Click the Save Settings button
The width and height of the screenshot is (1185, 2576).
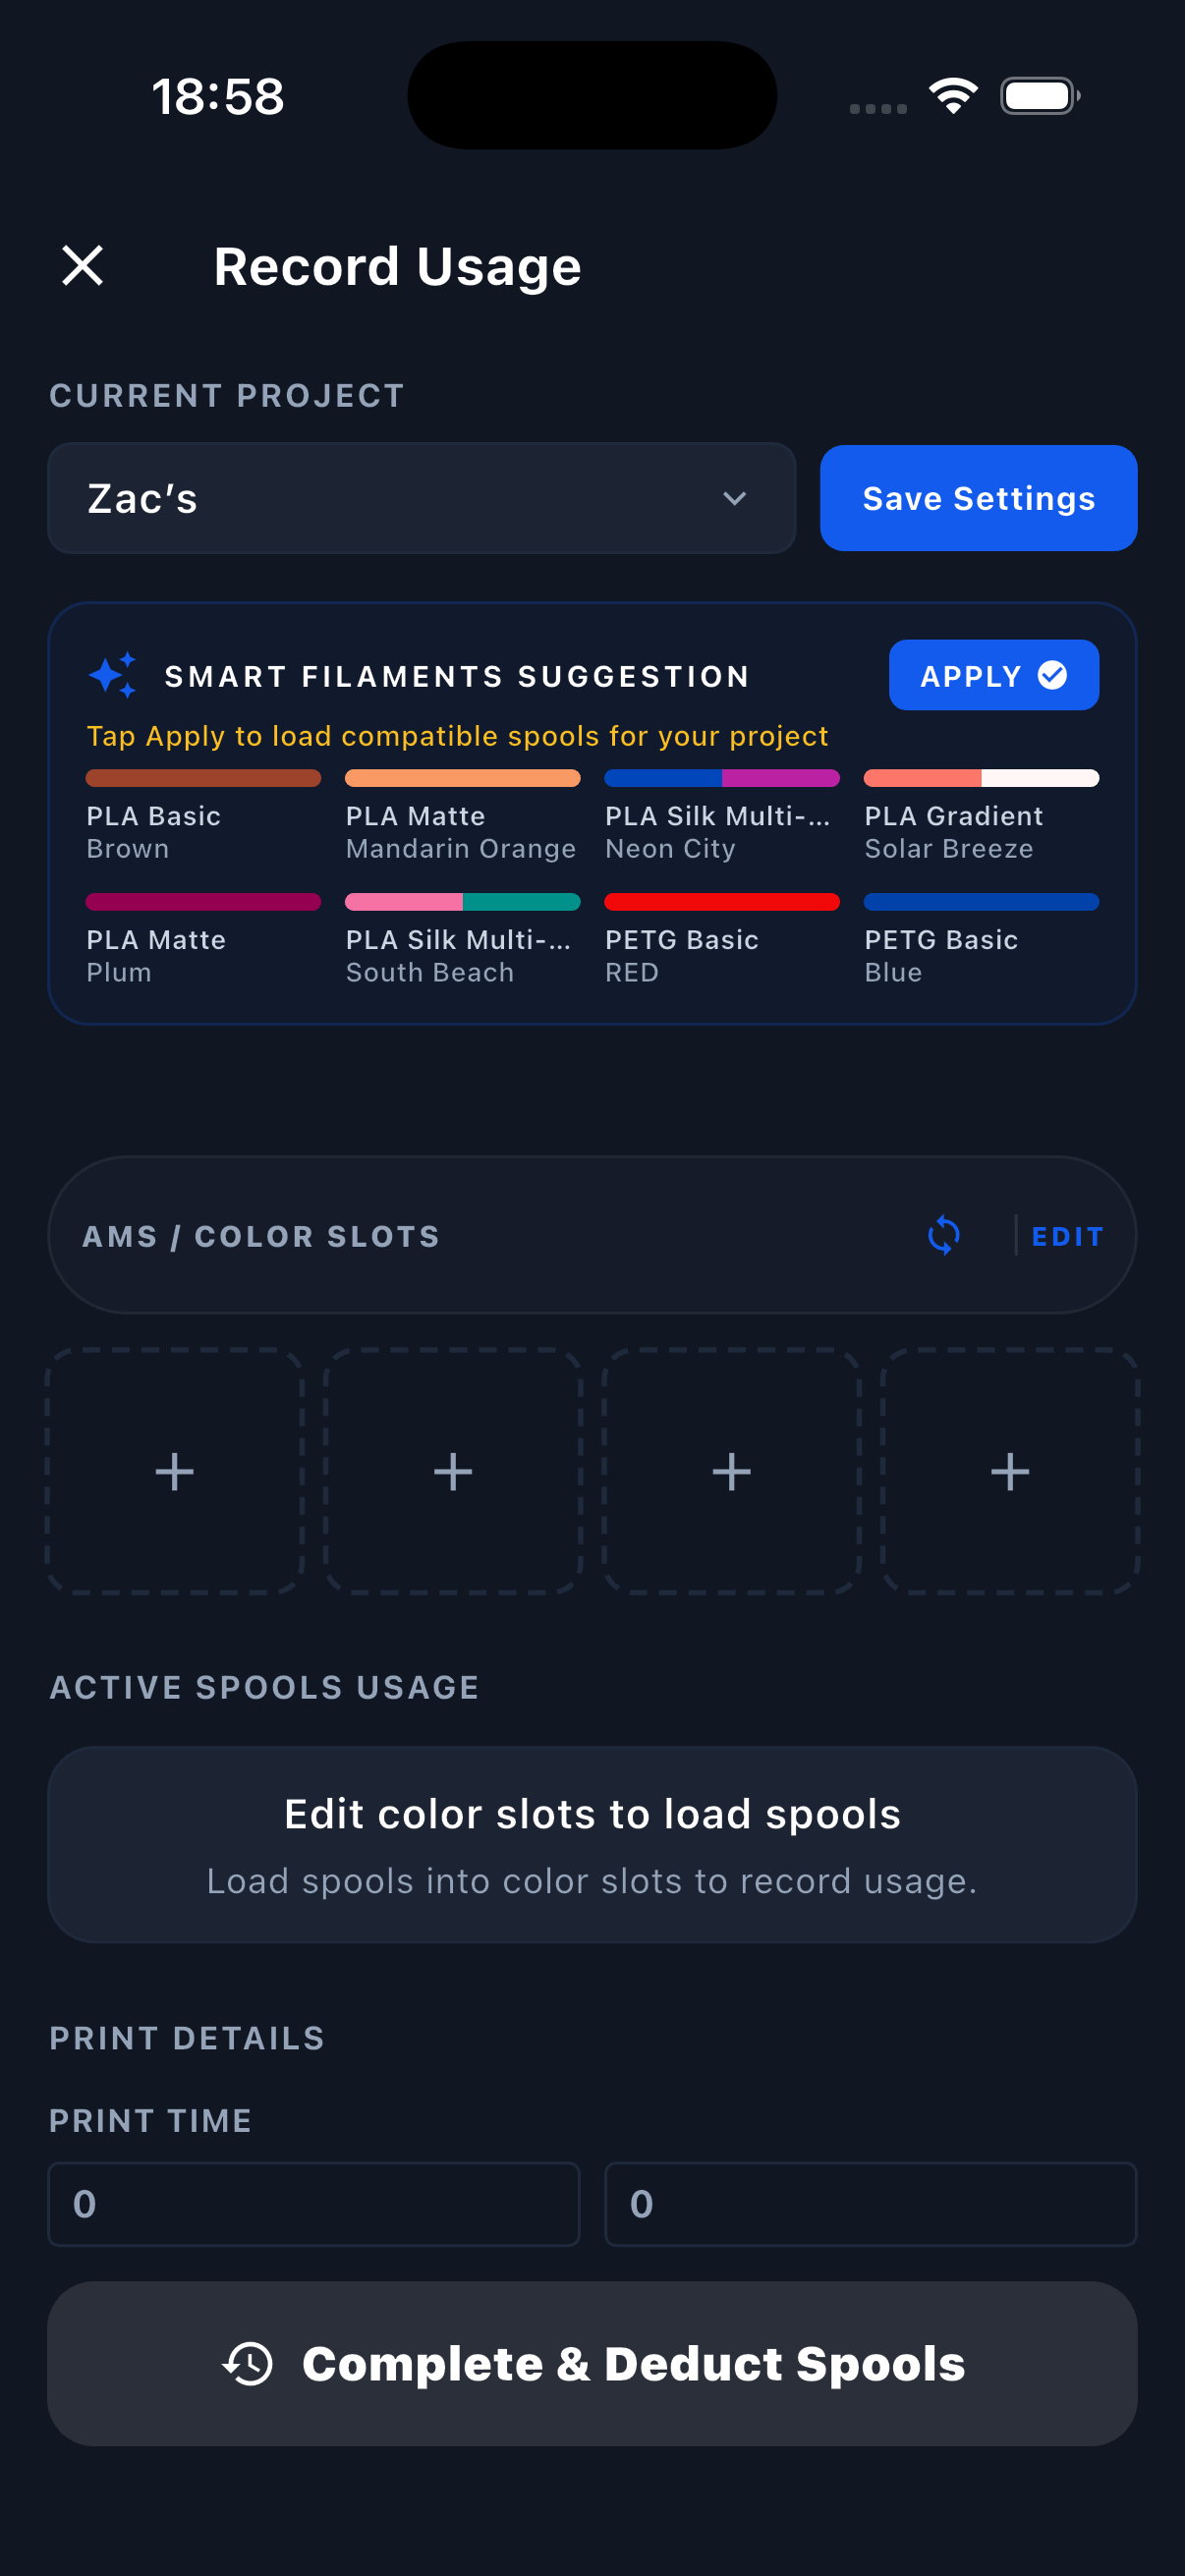pyautogui.click(x=977, y=498)
